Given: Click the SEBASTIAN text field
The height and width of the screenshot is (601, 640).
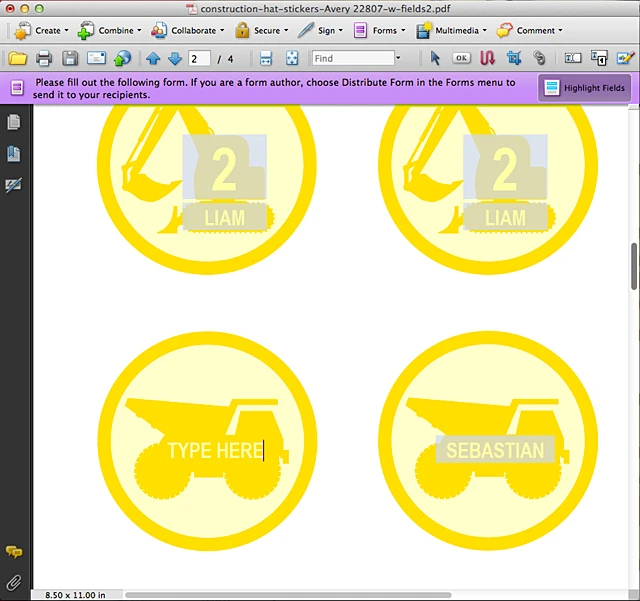Looking at the screenshot, I should pos(495,450).
